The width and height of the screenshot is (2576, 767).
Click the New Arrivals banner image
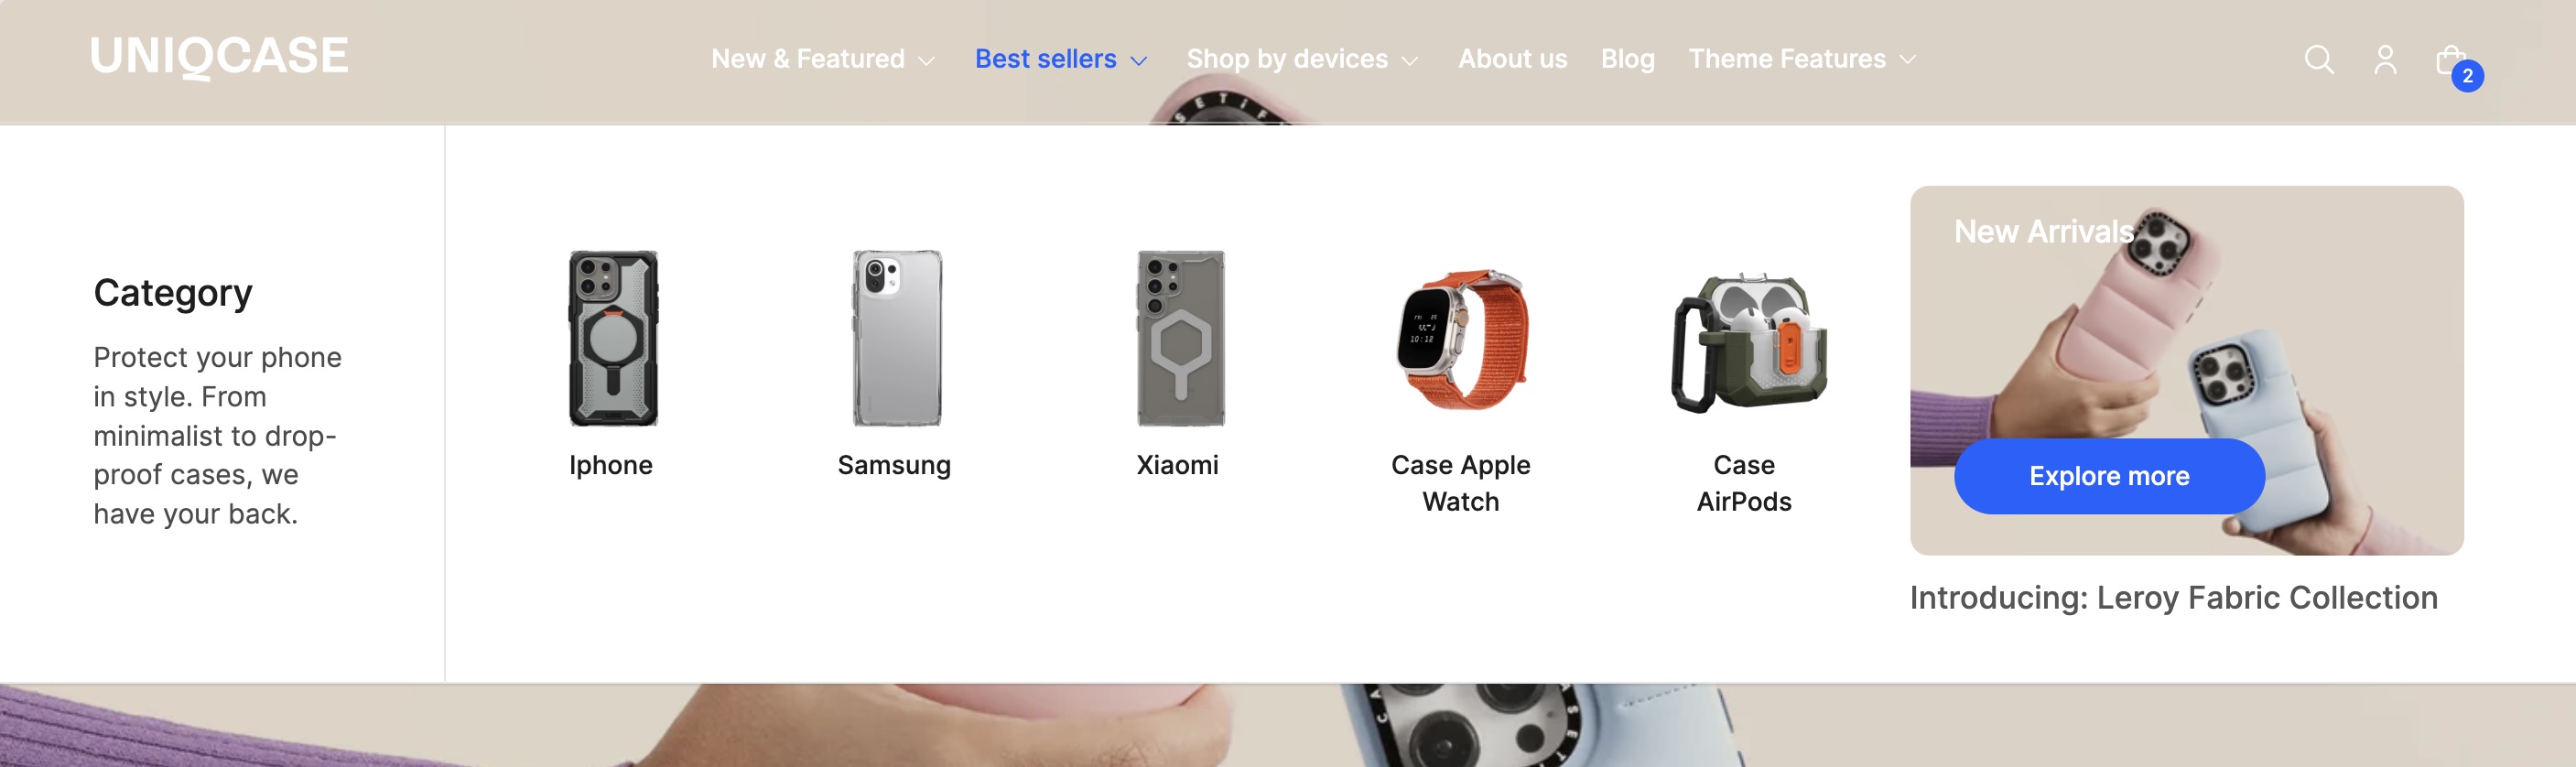pos(2186,330)
